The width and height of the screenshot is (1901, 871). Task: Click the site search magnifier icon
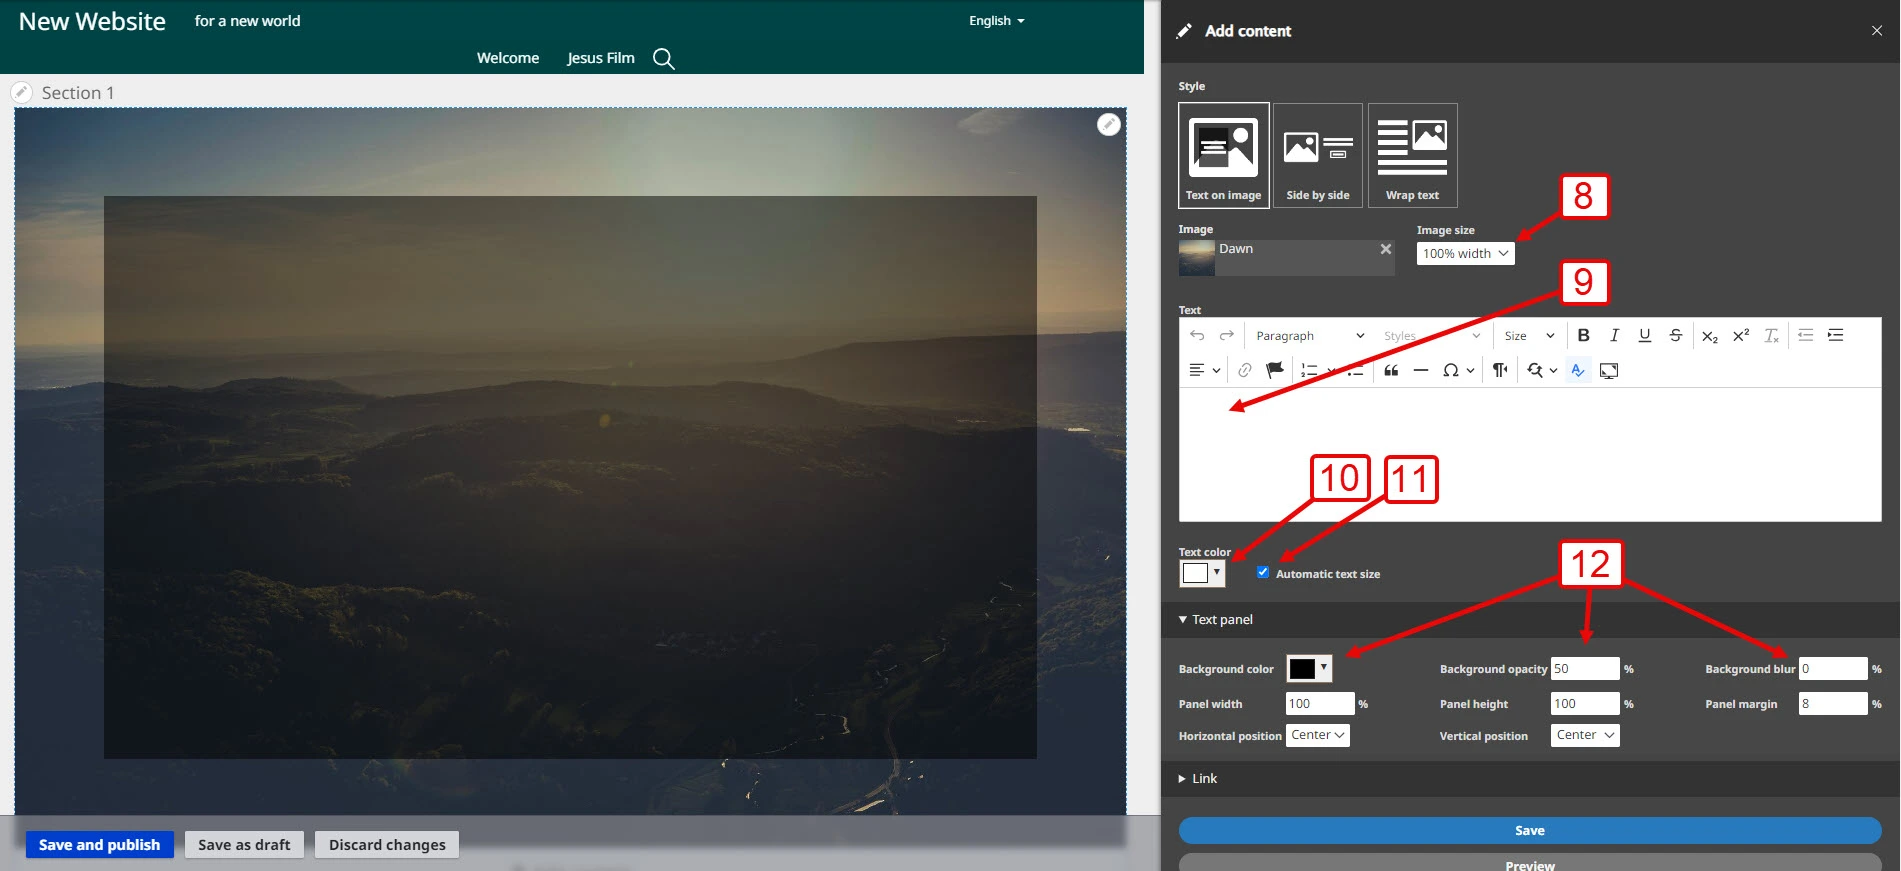click(663, 59)
